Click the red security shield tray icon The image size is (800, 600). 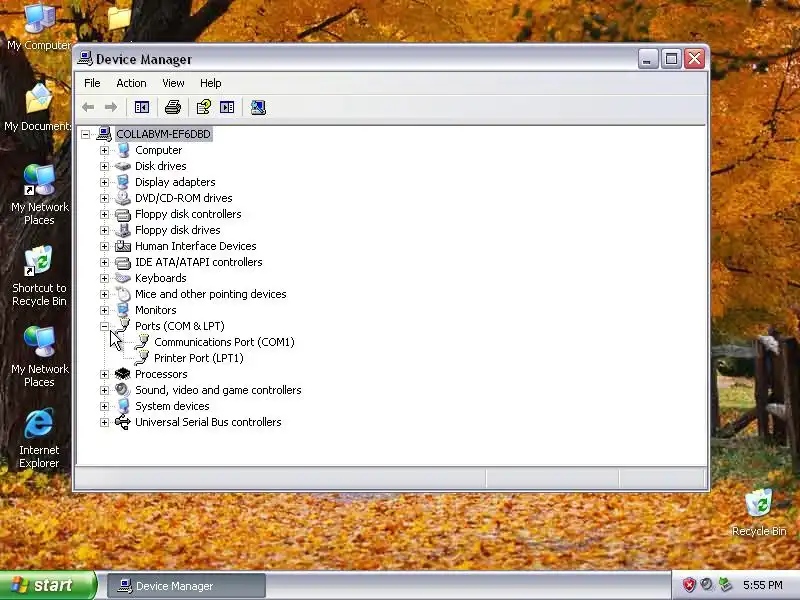(x=689, y=585)
